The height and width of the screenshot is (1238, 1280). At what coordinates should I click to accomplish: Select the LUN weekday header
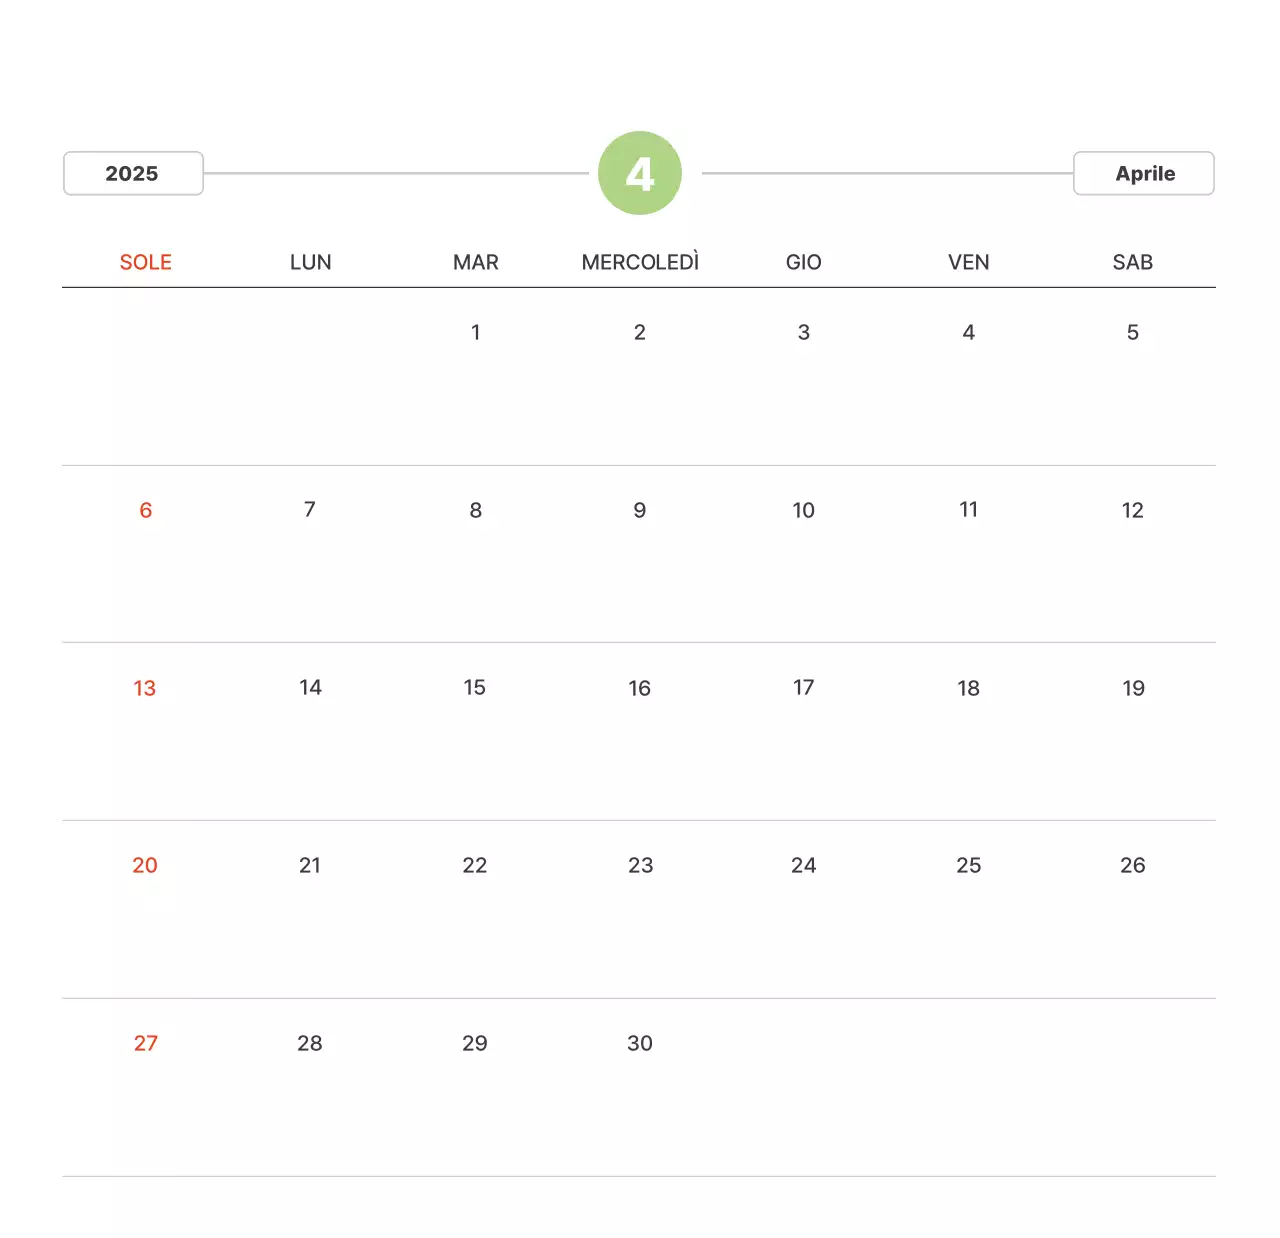click(x=310, y=262)
